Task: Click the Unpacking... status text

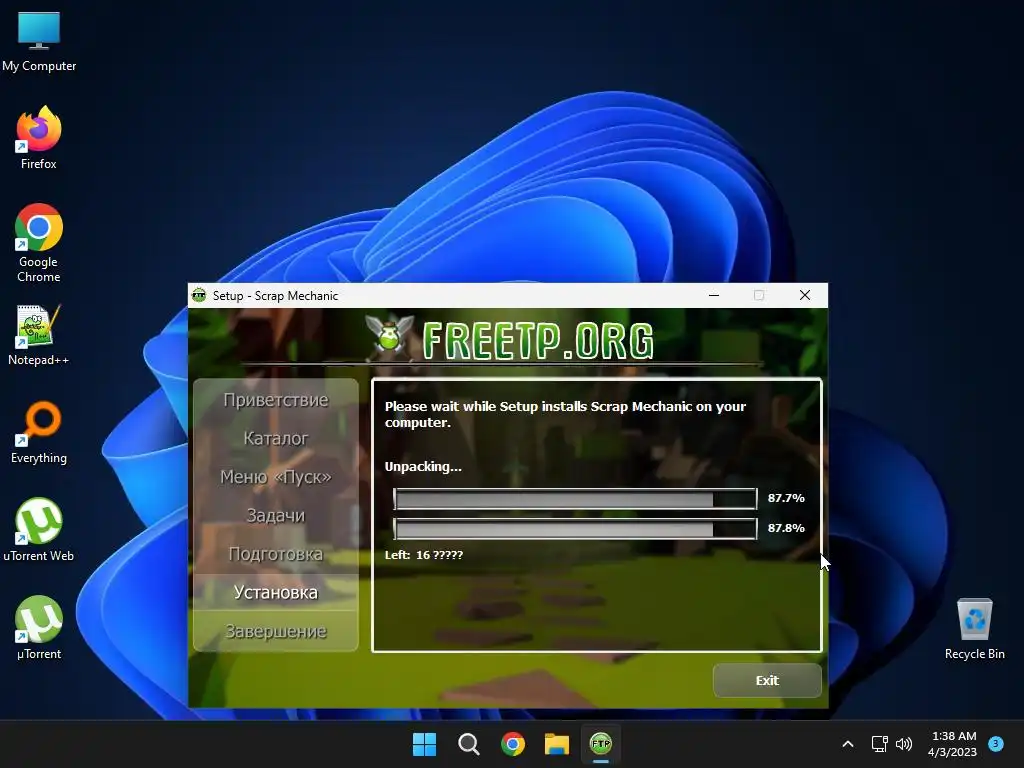Action: [423, 467]
